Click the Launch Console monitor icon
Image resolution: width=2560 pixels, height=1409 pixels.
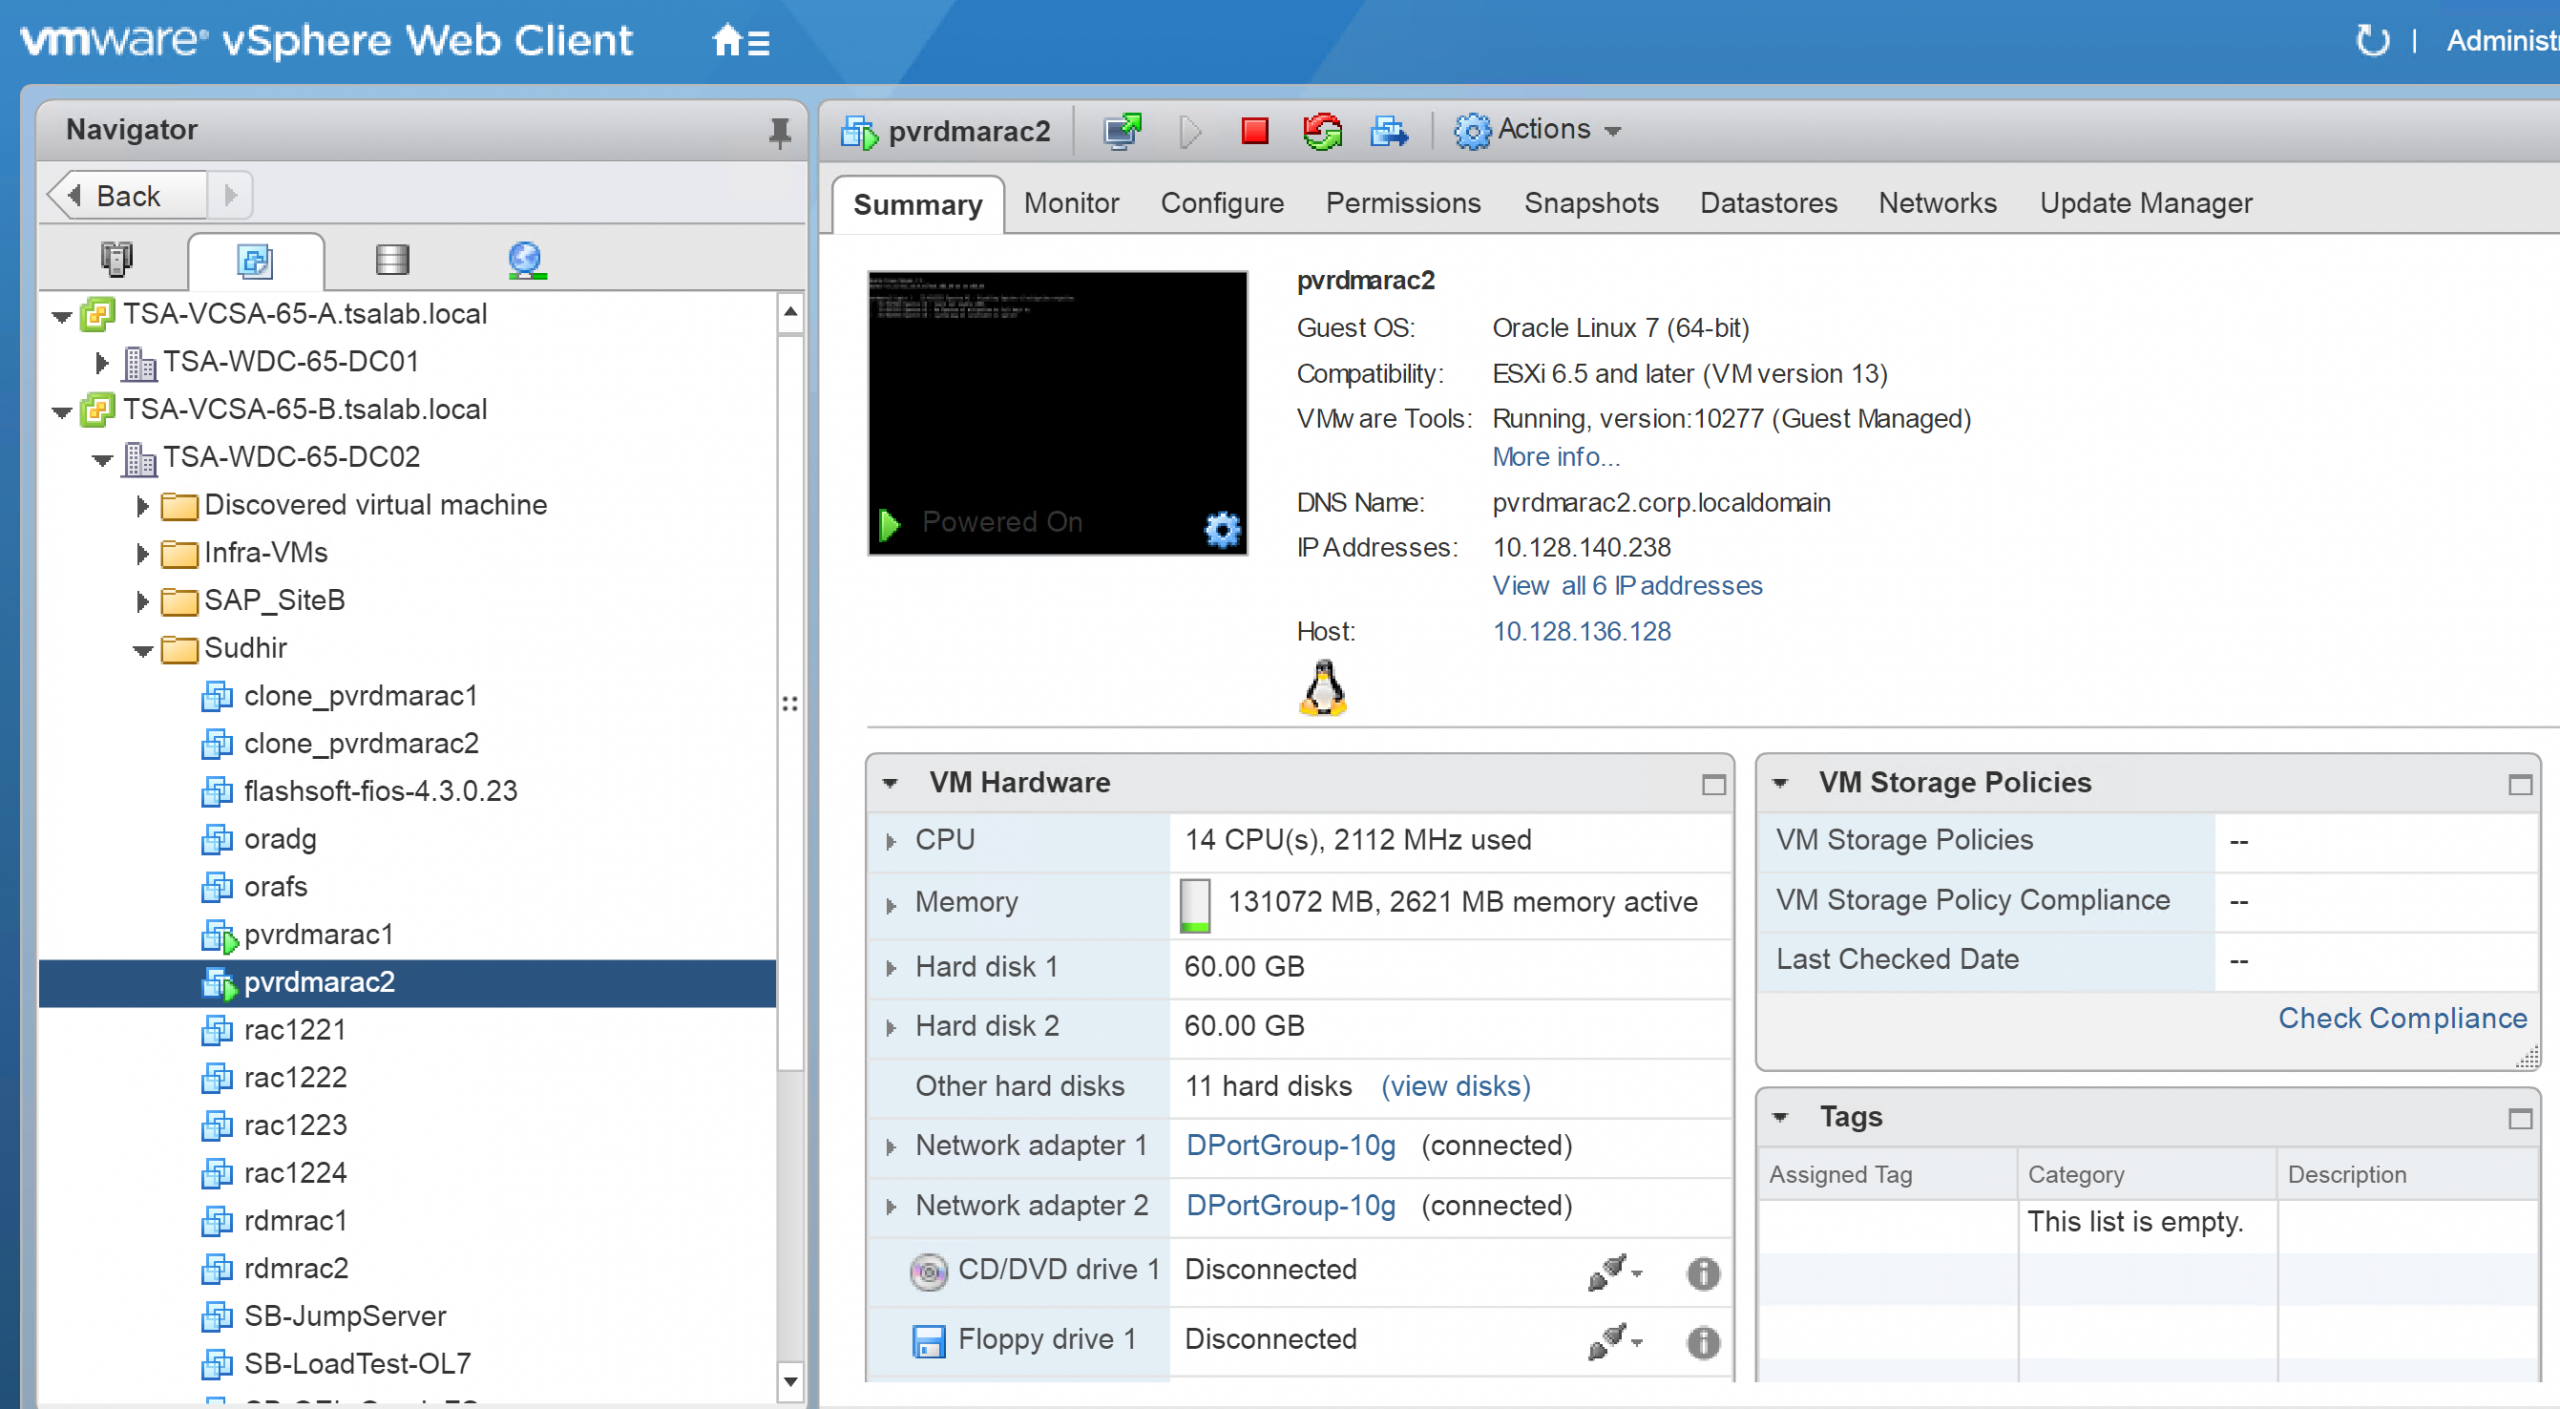click(1122, 131)
